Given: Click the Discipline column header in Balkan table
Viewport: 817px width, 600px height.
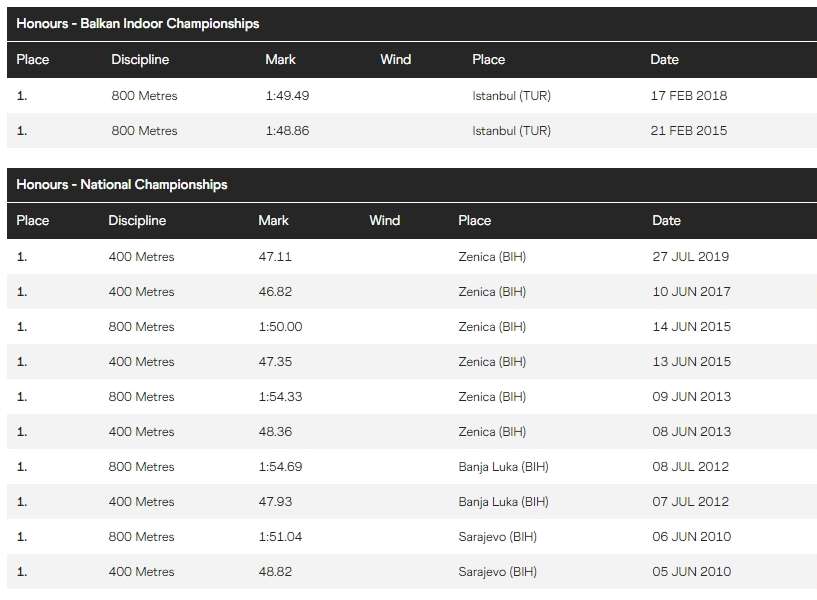Looking at the screenshot, I should 140,59.
